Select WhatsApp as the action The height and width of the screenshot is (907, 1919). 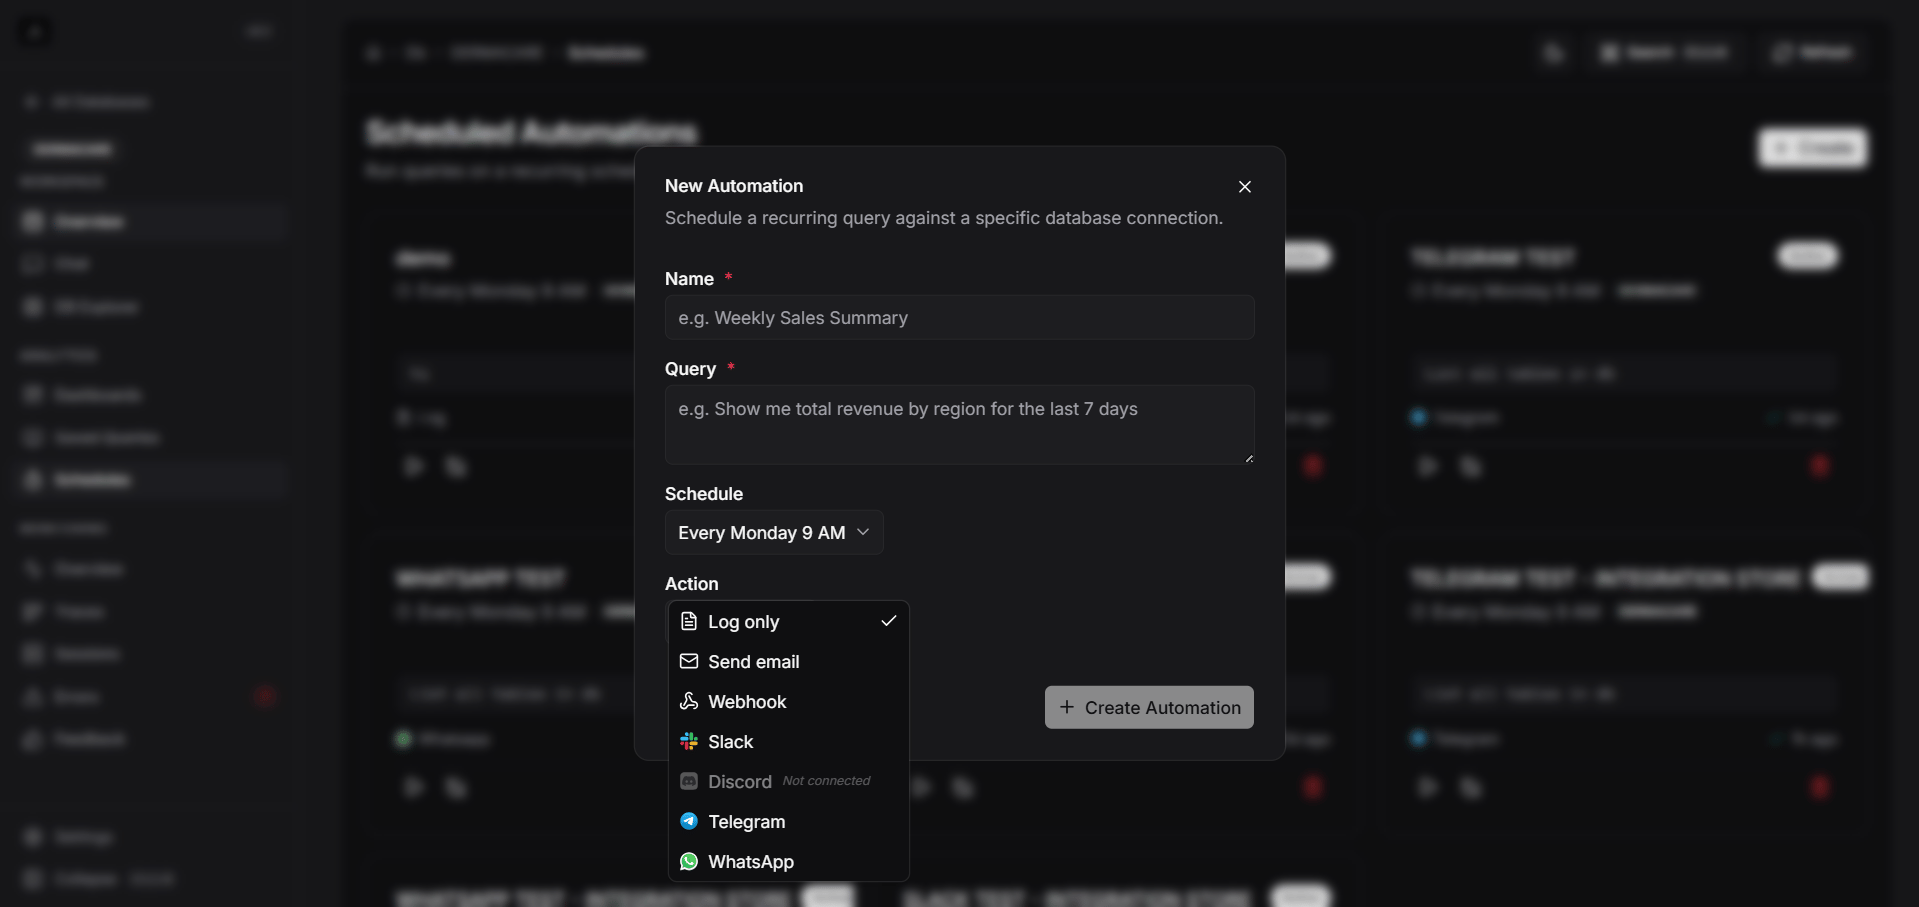[788, 861]
